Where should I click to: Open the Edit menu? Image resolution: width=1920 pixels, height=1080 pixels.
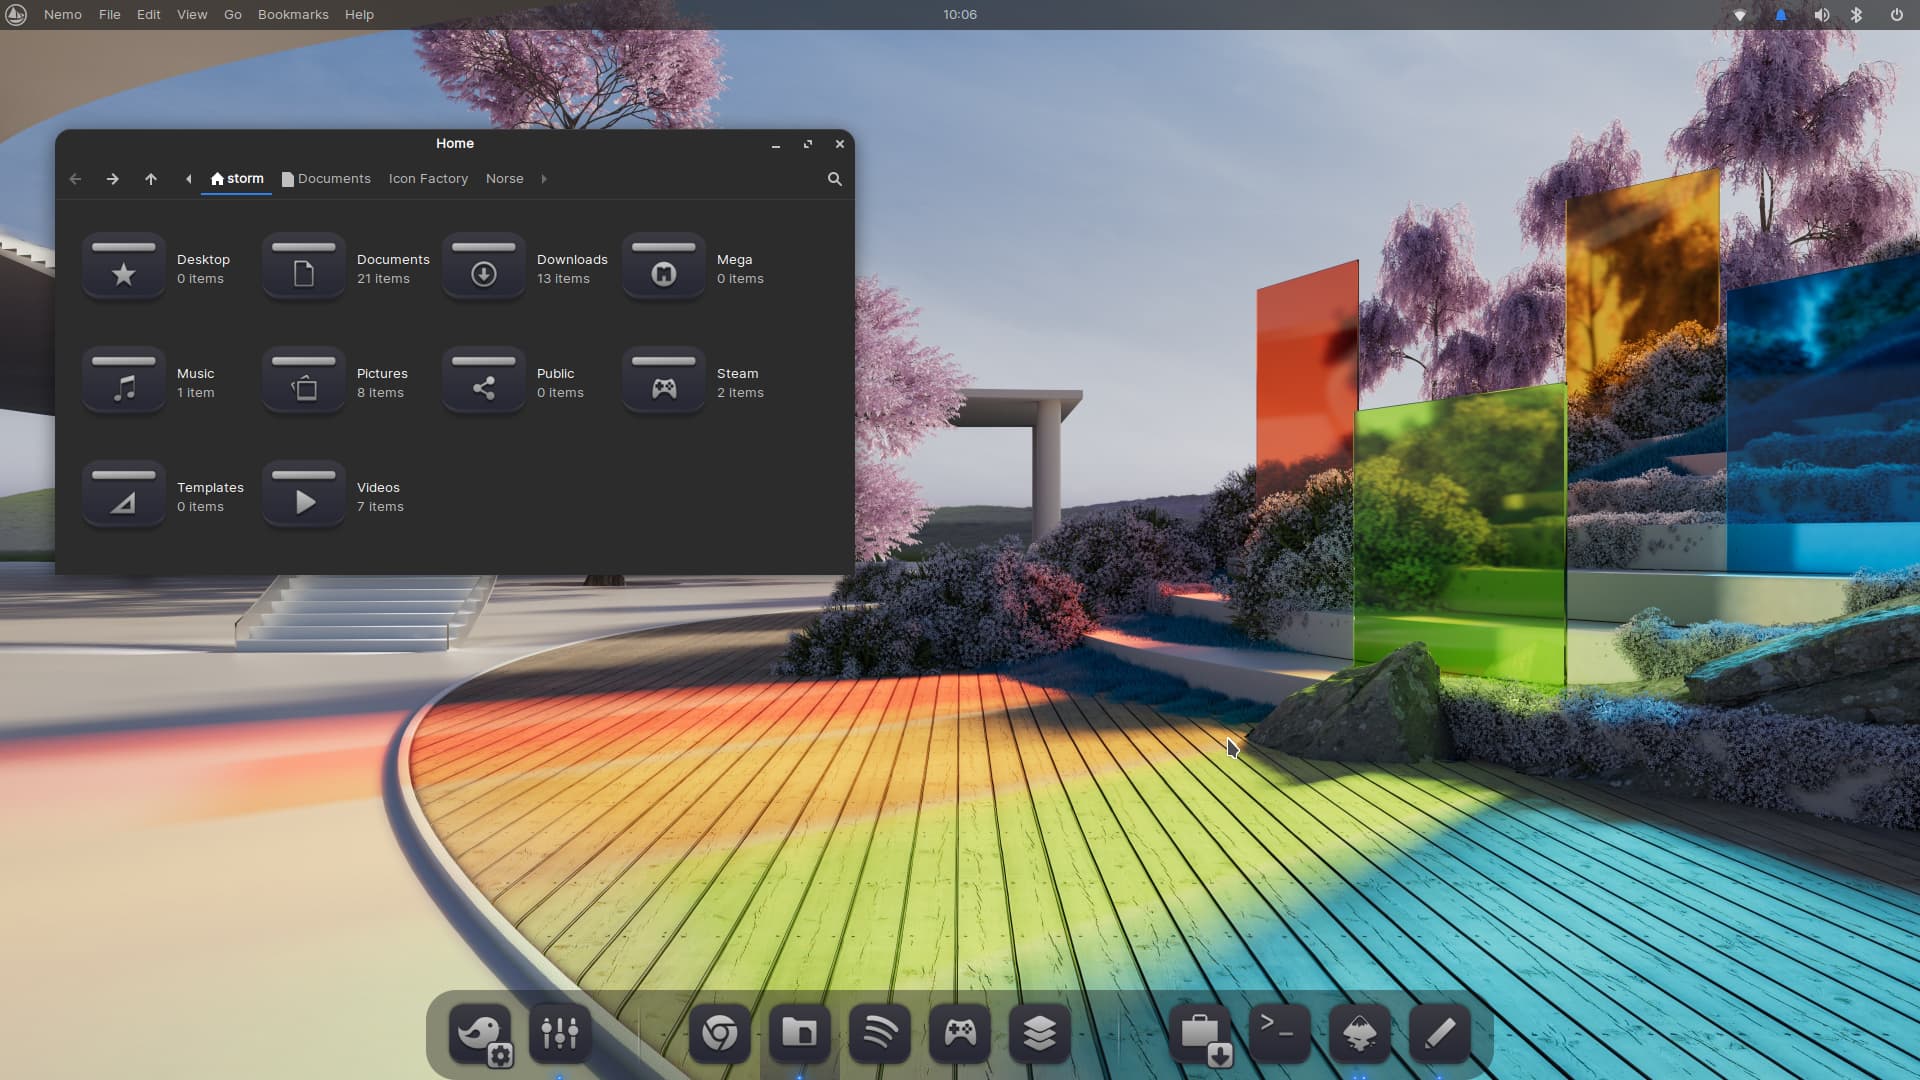149,15
